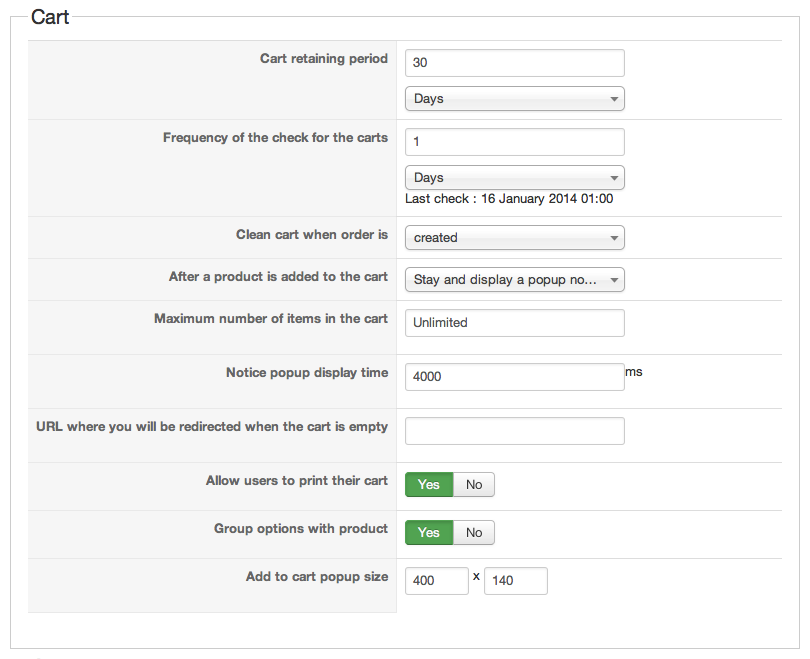Select No for Allow users to print cart
Screen dimensions: 810x659
point(474,485)
